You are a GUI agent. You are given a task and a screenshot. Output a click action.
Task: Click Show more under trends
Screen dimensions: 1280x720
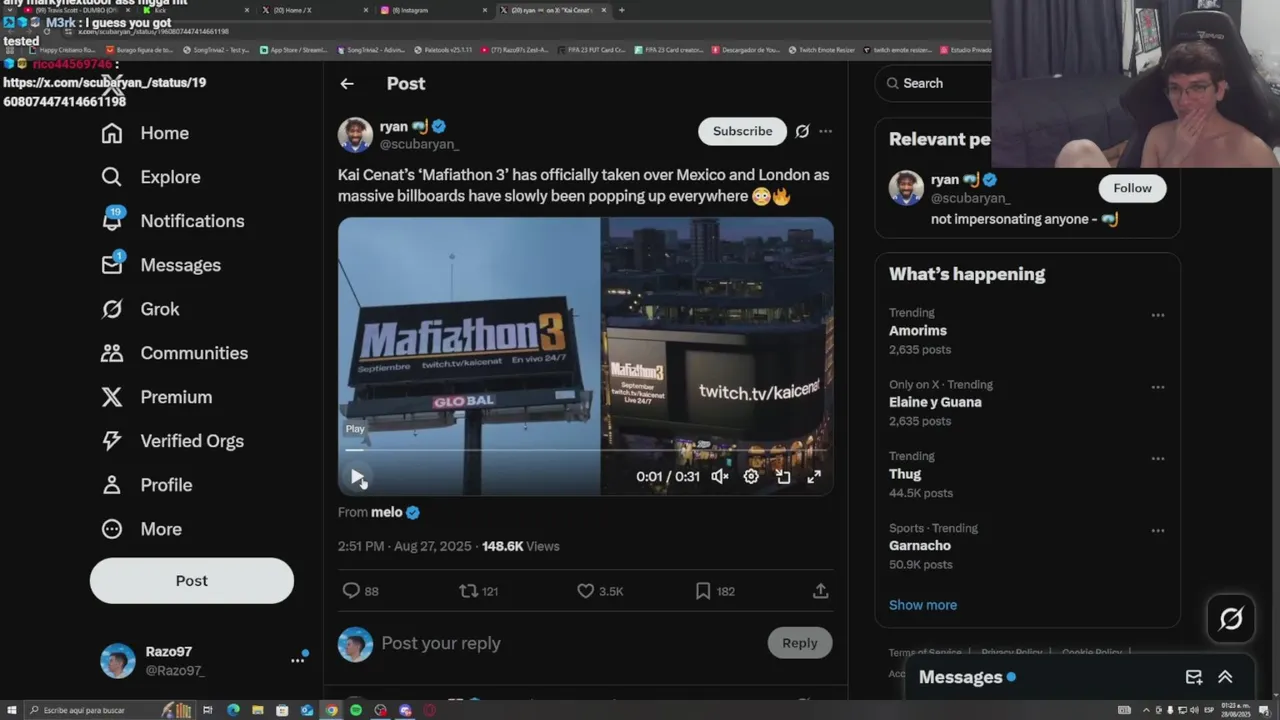click(x=923, y=605)
